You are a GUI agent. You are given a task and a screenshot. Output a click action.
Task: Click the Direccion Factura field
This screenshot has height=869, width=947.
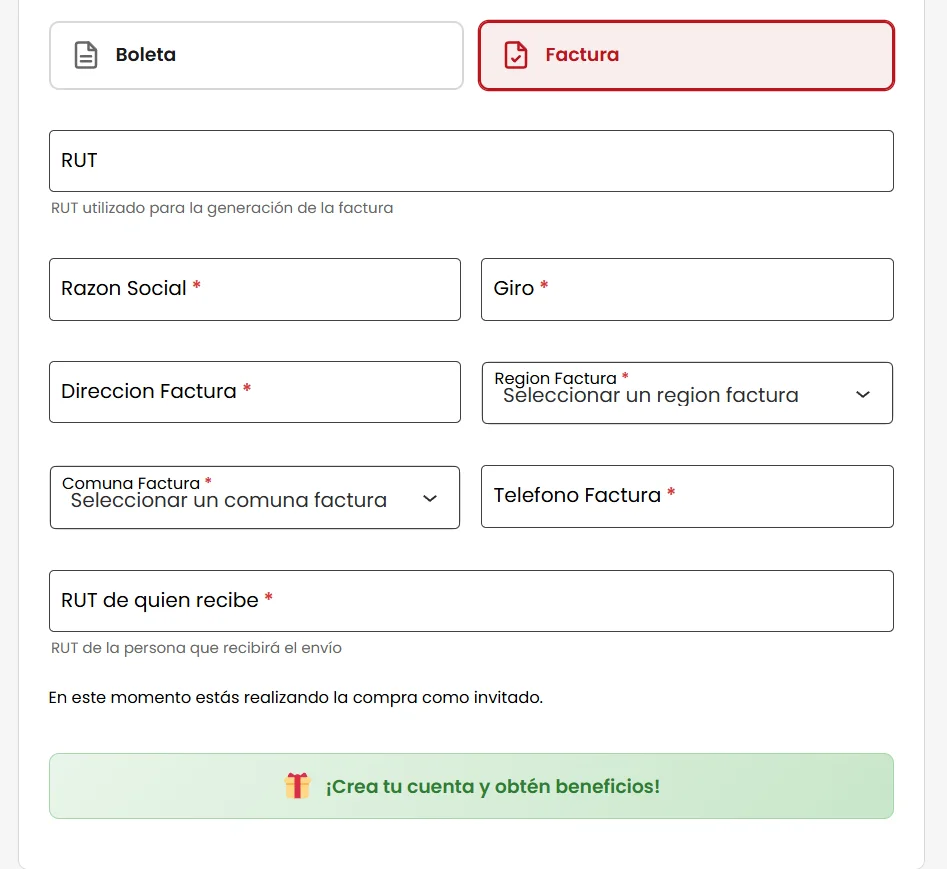(x=255, y=392)
